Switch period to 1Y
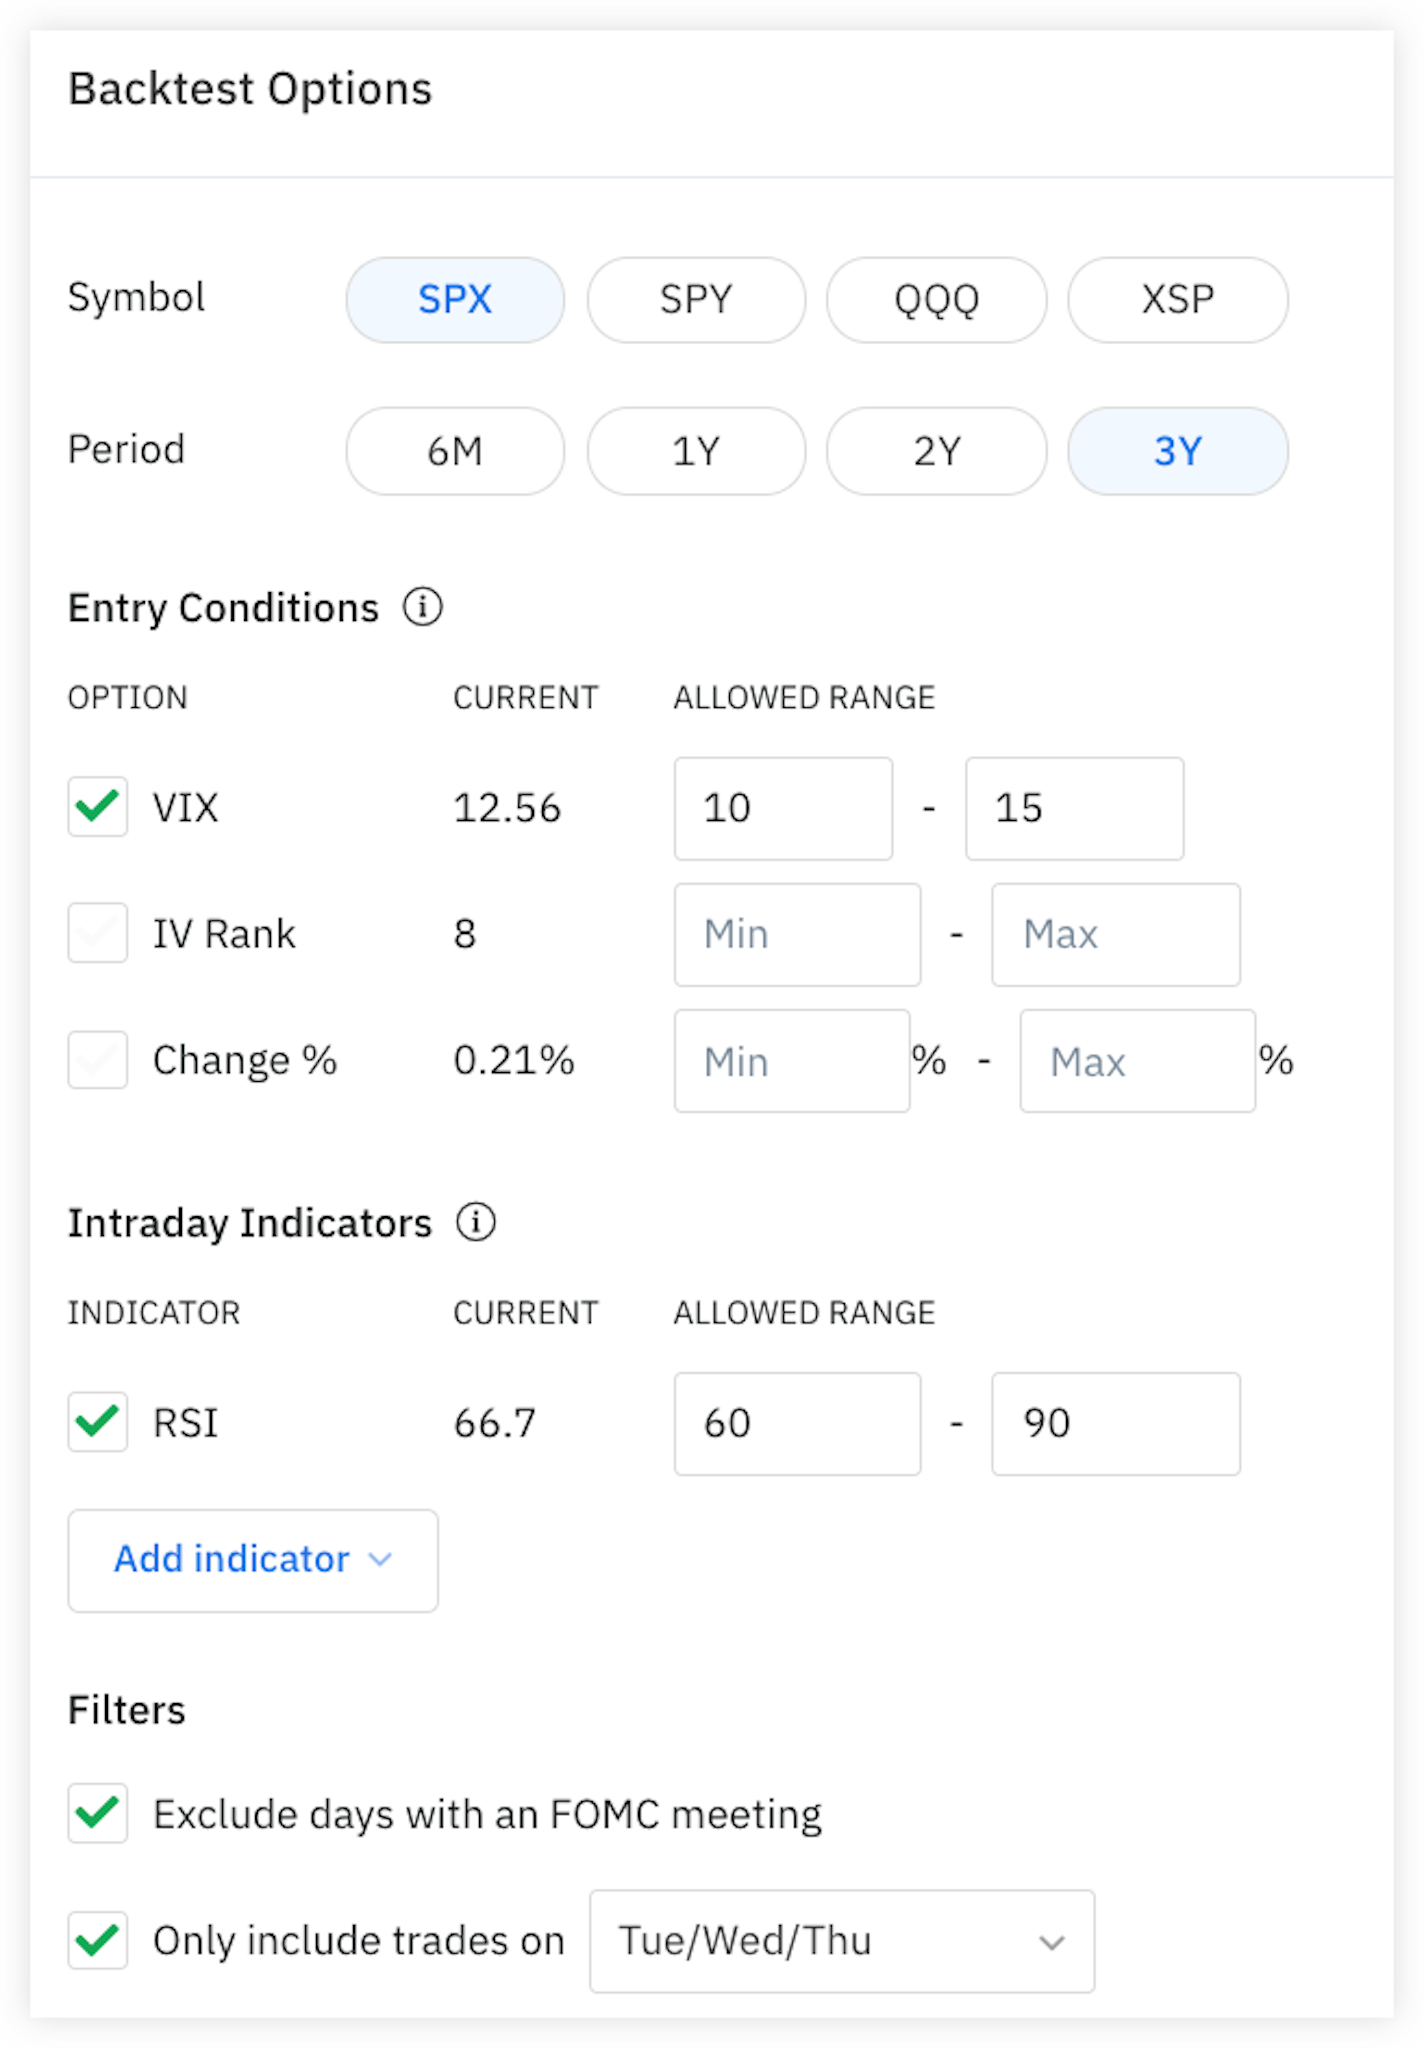This screenshot has width=1424, height=2048. 696,451
